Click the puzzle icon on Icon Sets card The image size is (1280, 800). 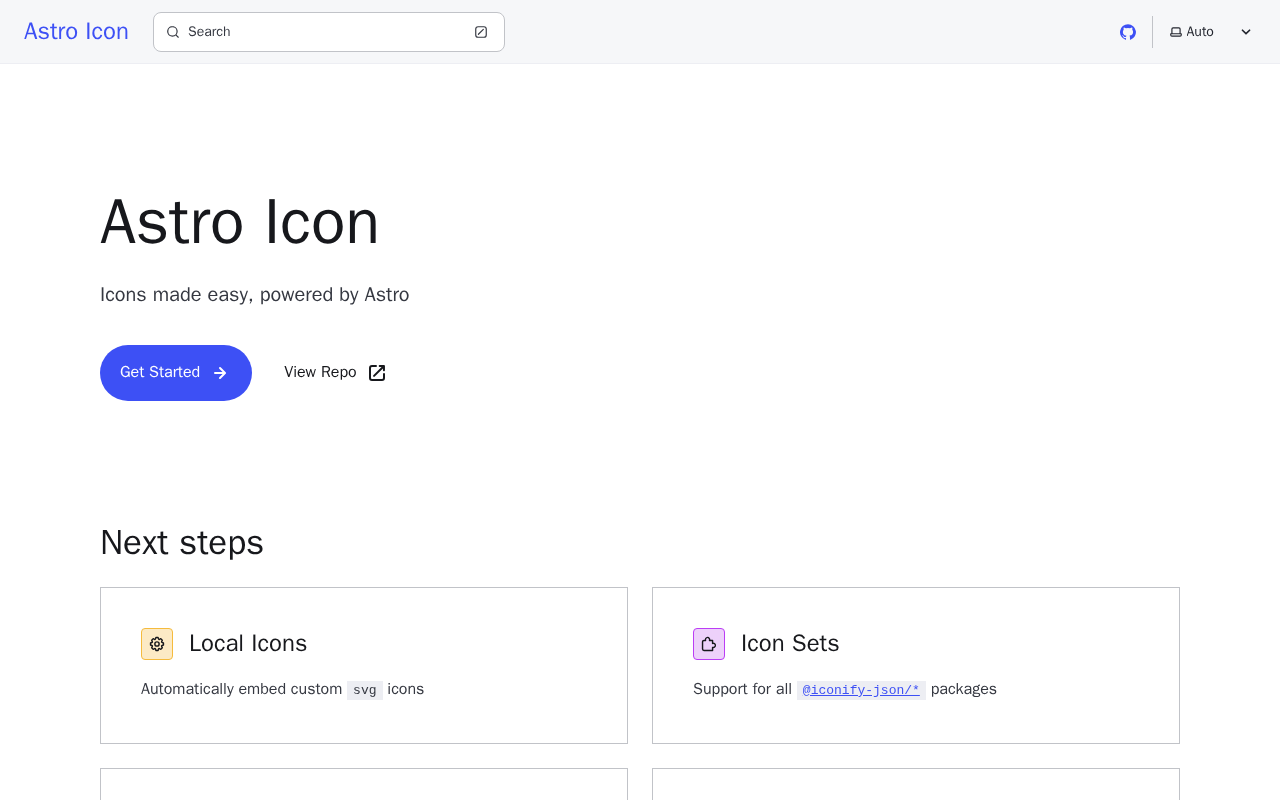click(x=709, y=644)
